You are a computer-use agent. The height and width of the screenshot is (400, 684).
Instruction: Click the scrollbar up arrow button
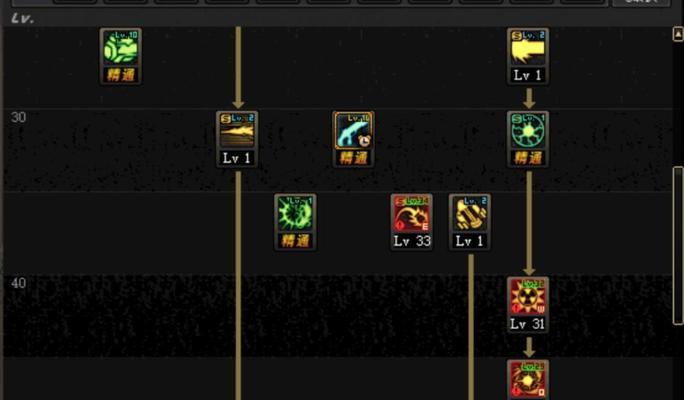pos(678,34)
